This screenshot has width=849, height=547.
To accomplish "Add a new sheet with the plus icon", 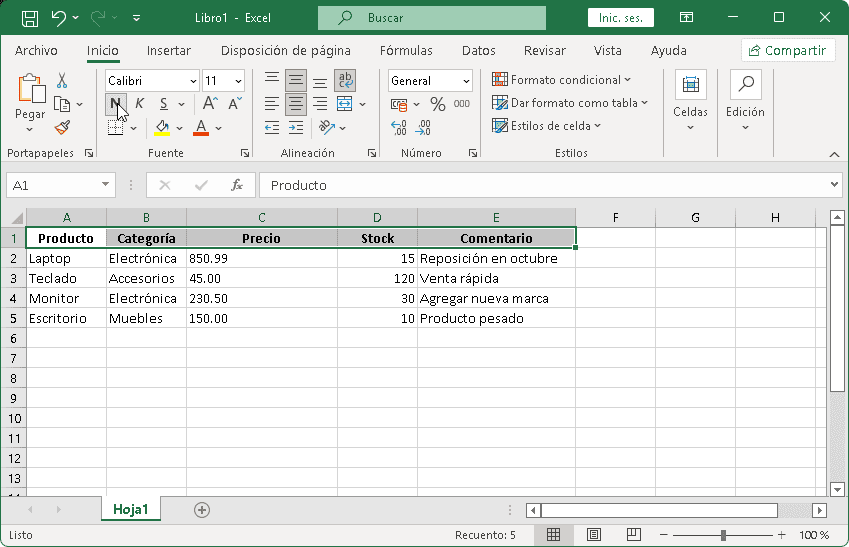I will point(202,509).
